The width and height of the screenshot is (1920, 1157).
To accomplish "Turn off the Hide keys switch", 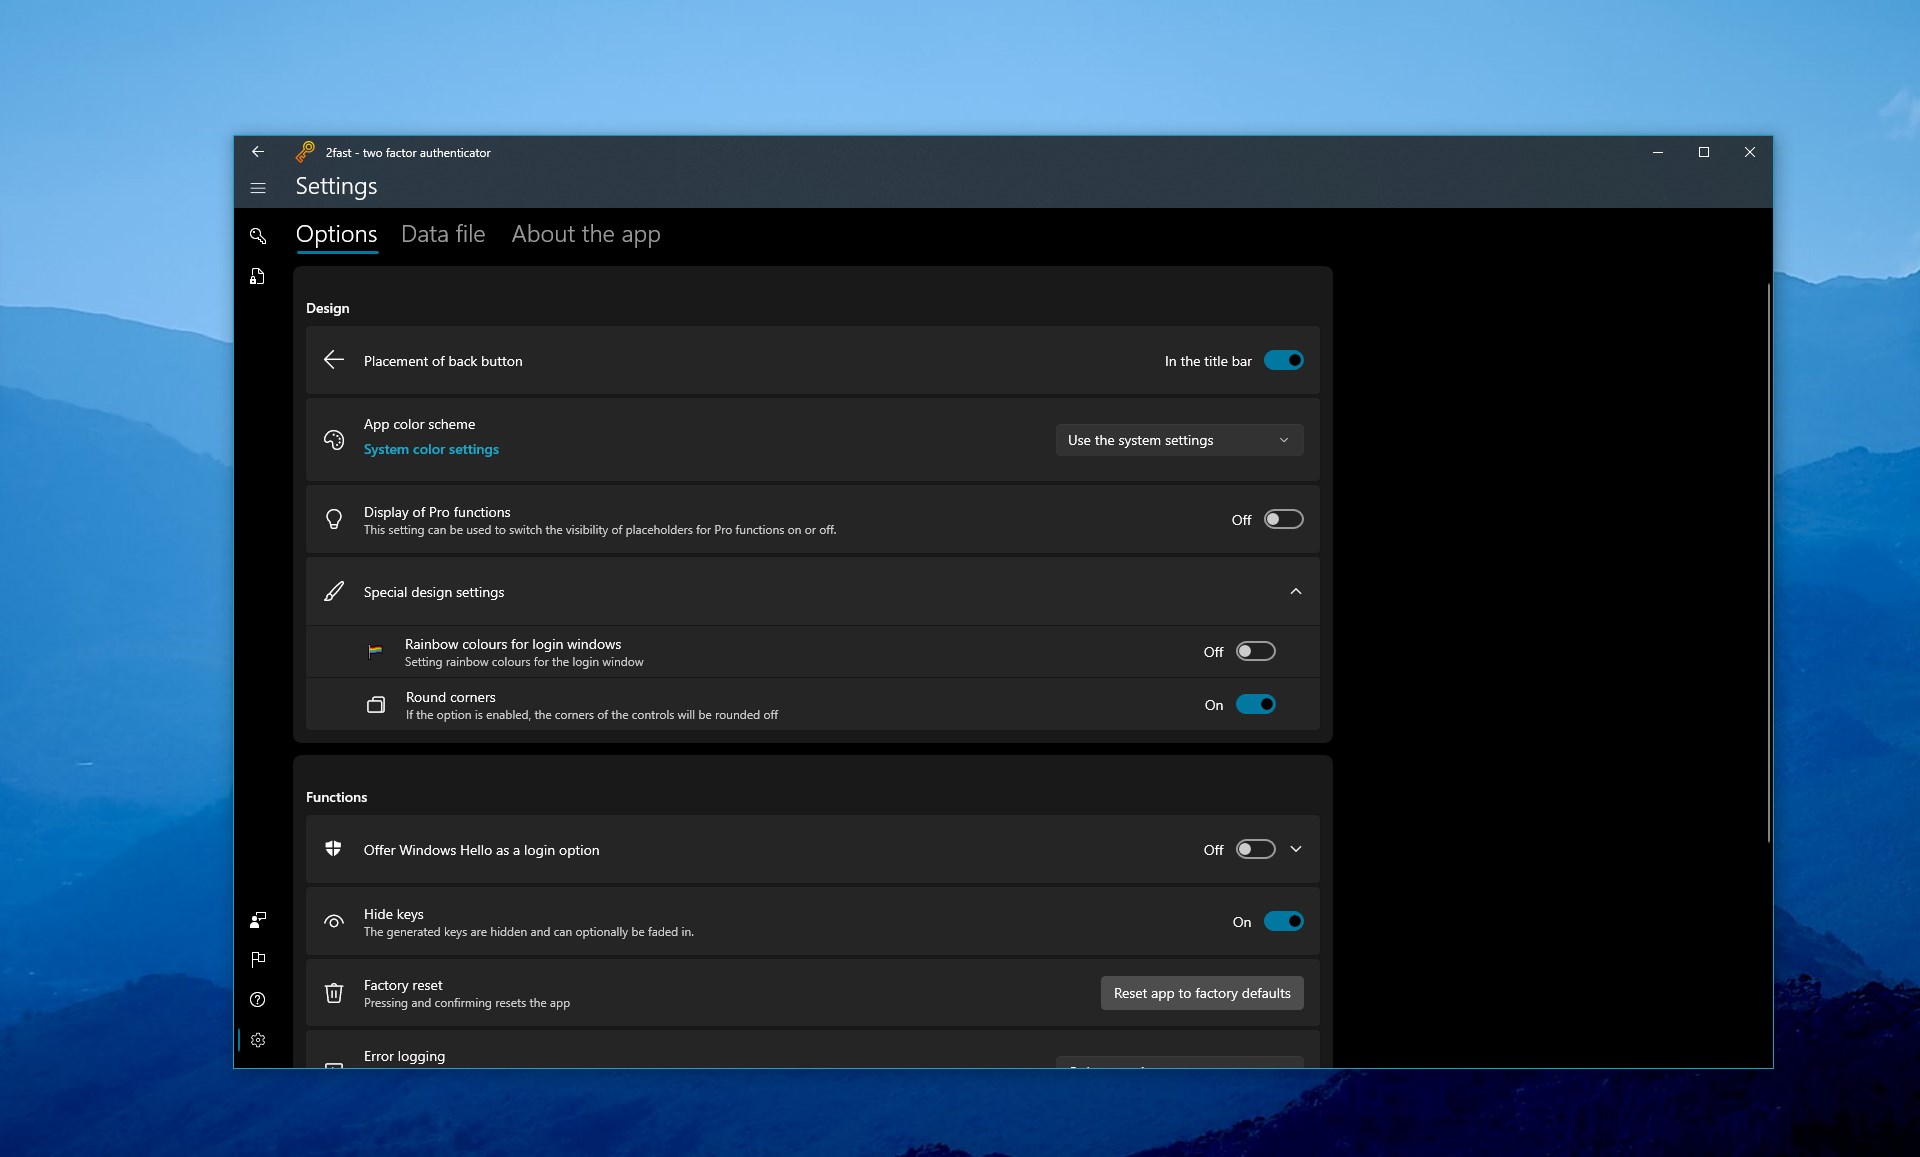I will pyautogui.click(x=1284, y=921).
